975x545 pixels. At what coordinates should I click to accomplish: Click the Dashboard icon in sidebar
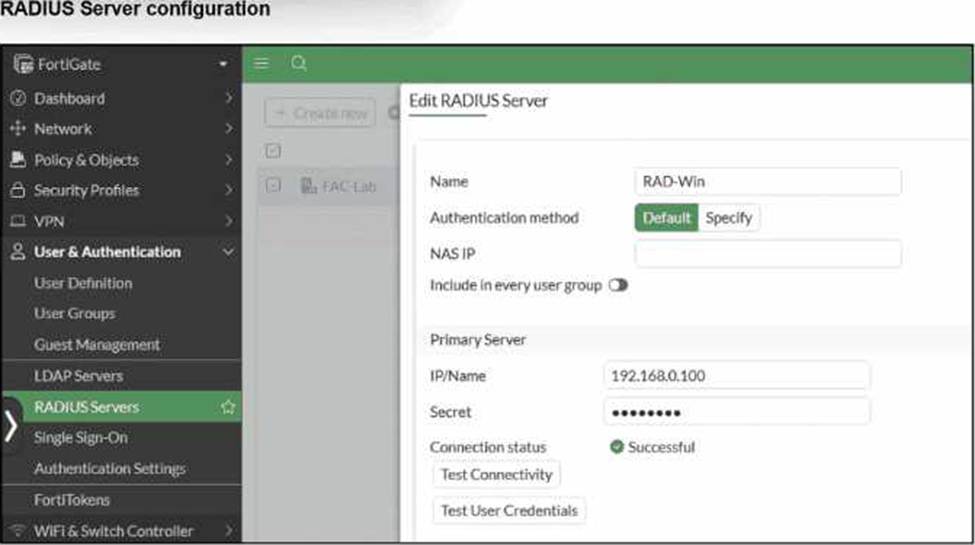[17, 99]
